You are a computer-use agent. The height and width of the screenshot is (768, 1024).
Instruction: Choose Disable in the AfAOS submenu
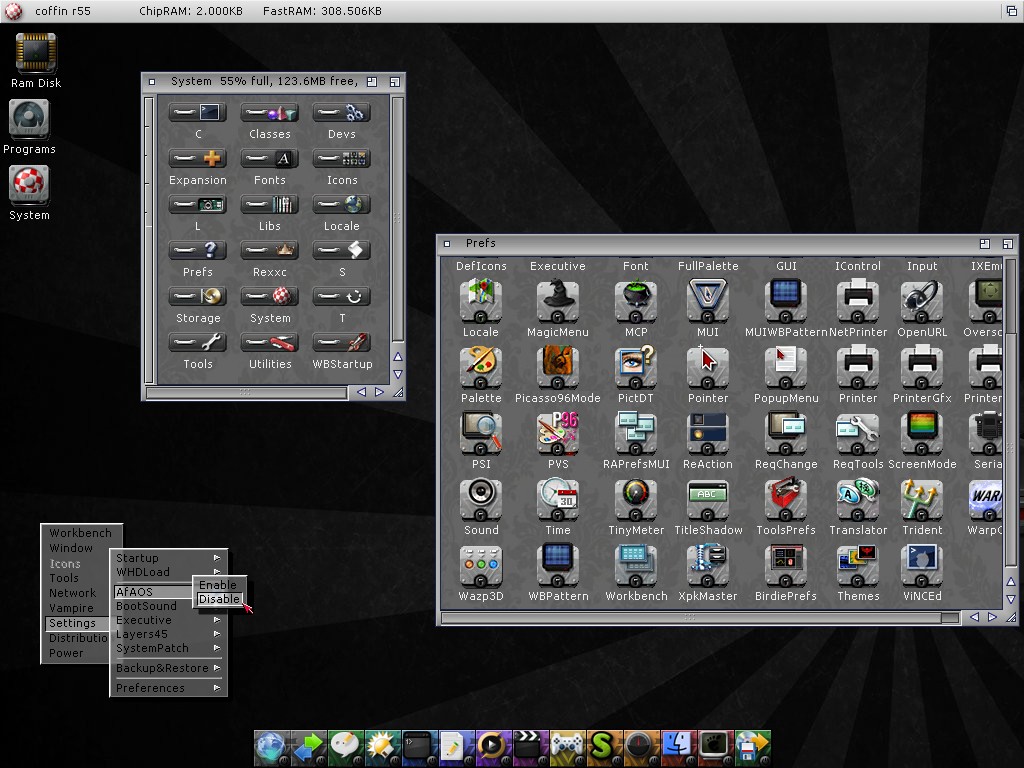click(219, 599)
